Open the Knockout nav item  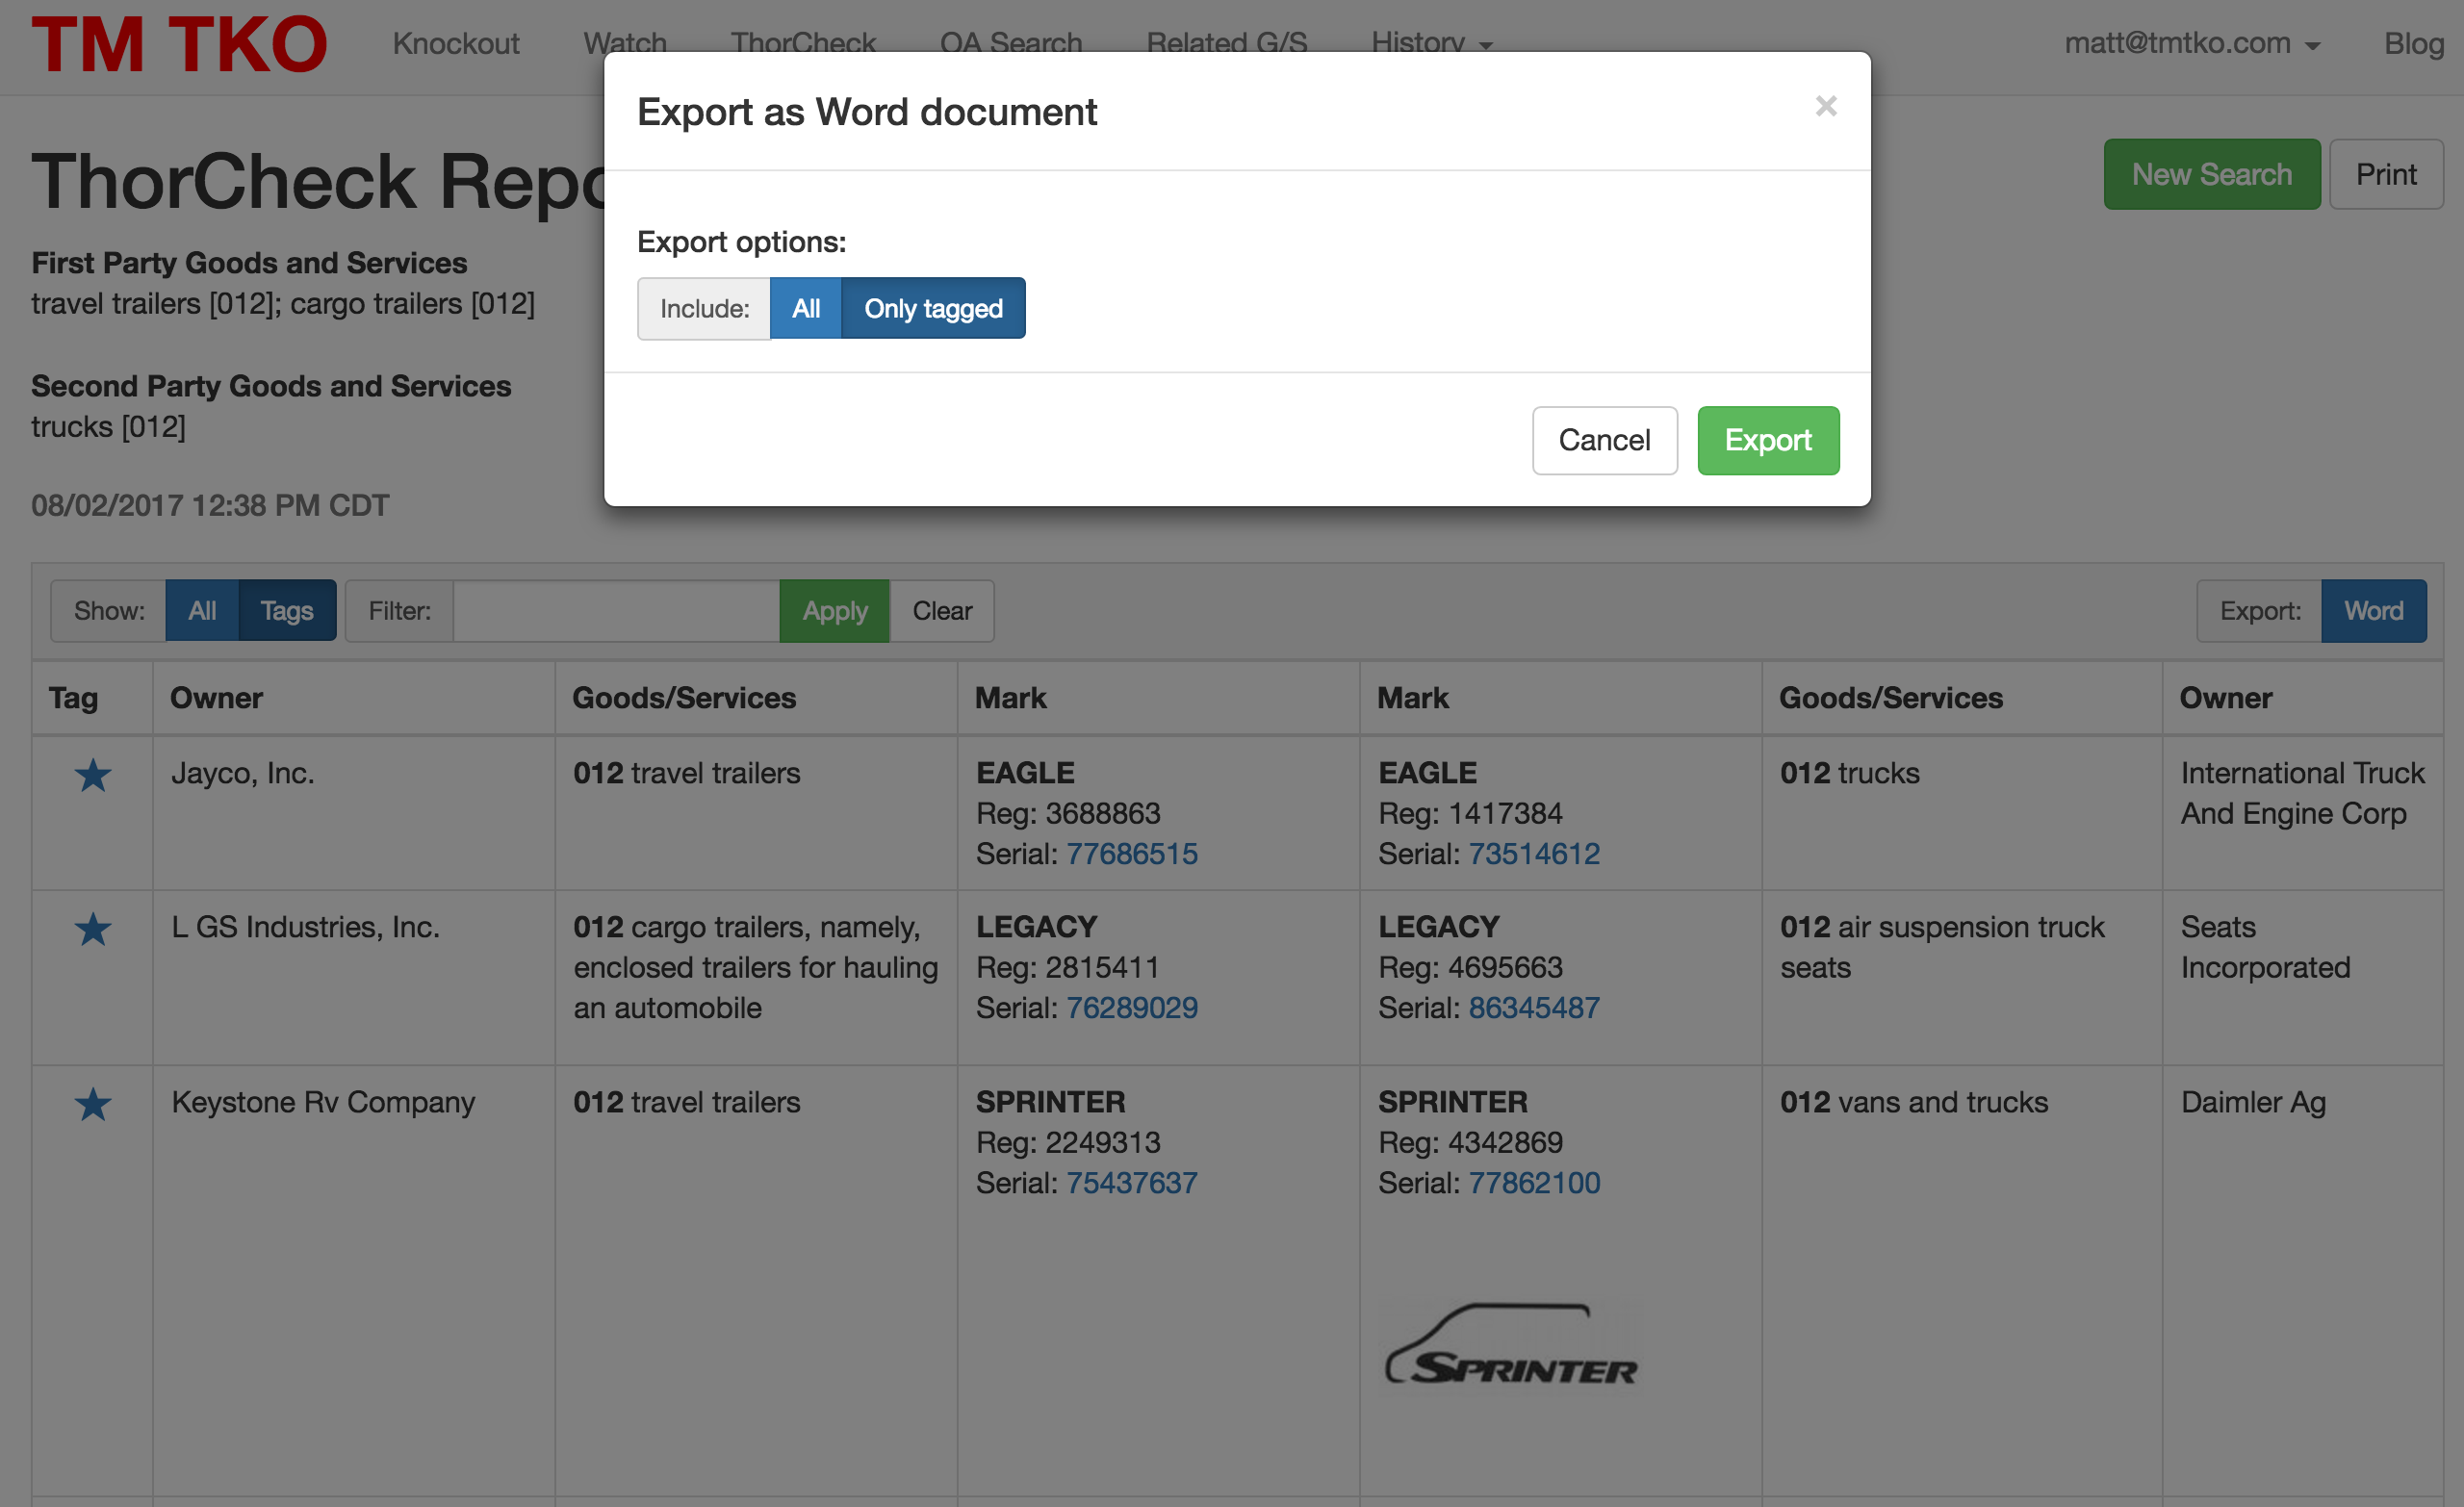(x=456, y=43)
